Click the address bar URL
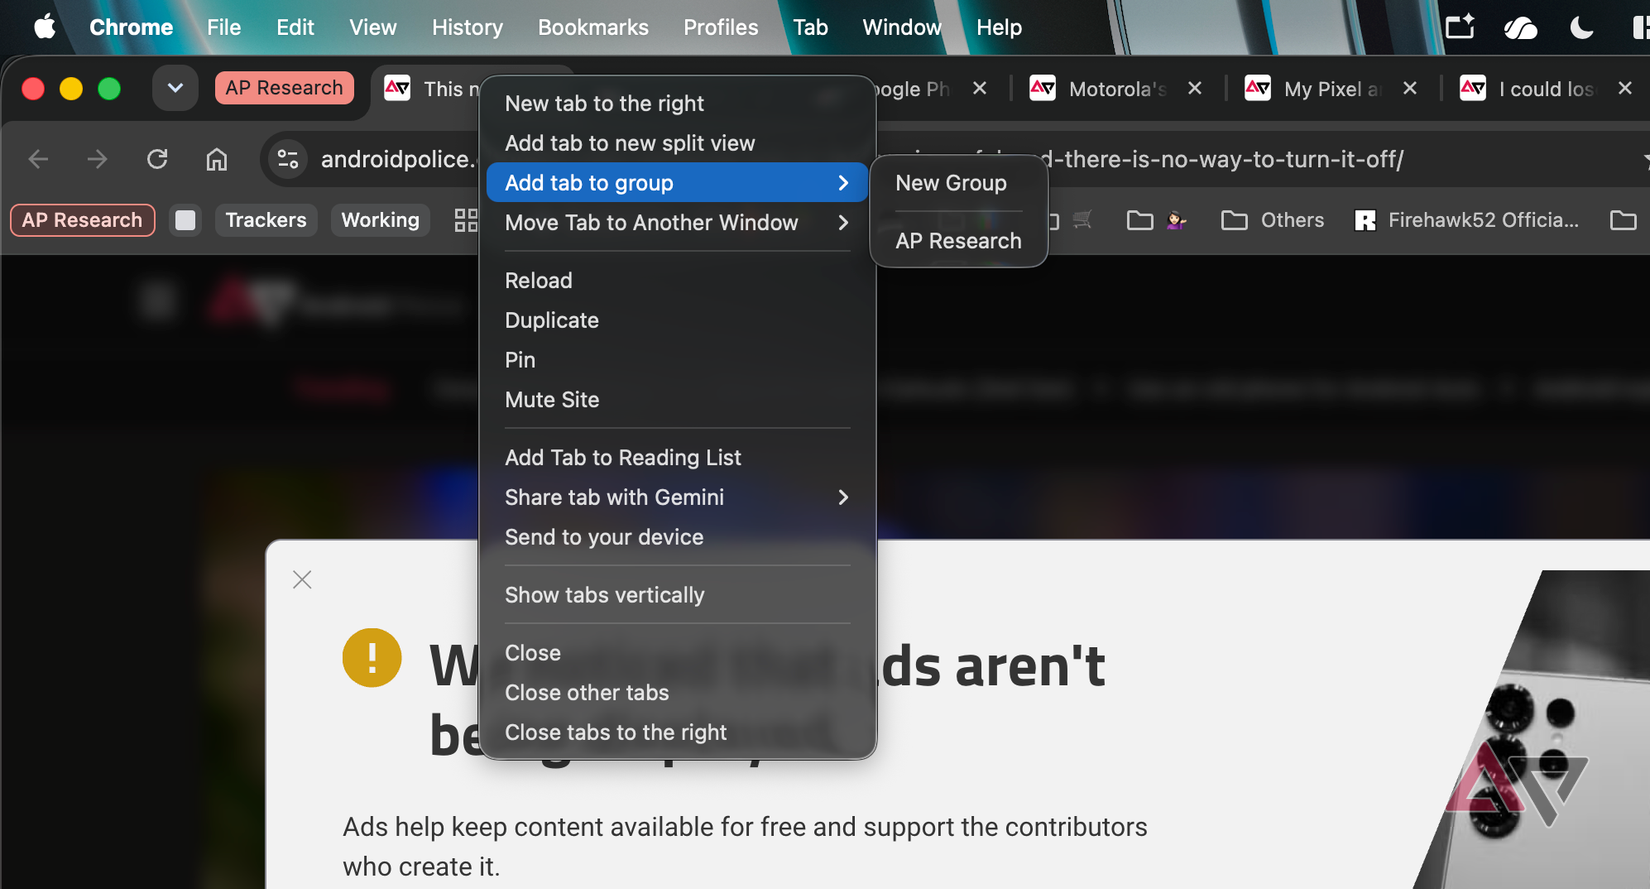Viewport: 1650px width, 889px height. 862,159
